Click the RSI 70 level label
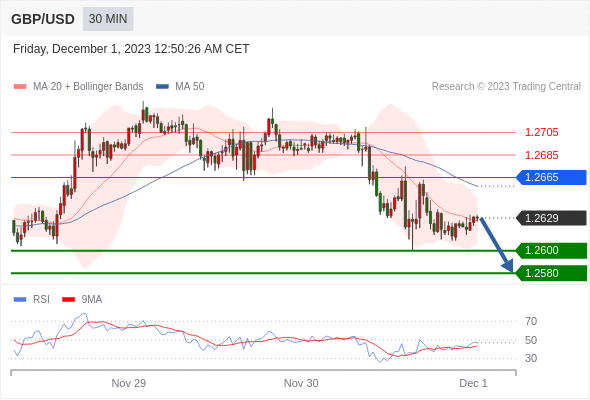The height and width of the screenshot is (400, 590). click(x=531, y=321)
